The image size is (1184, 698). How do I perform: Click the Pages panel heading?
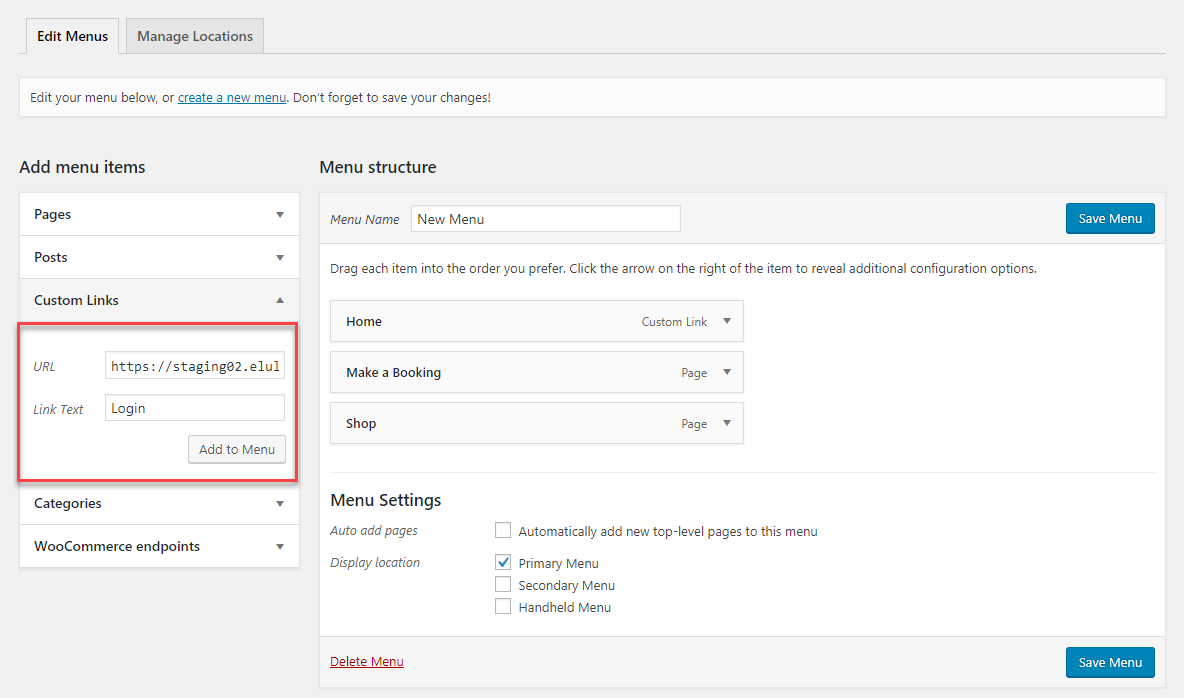(x=53, y=215)
